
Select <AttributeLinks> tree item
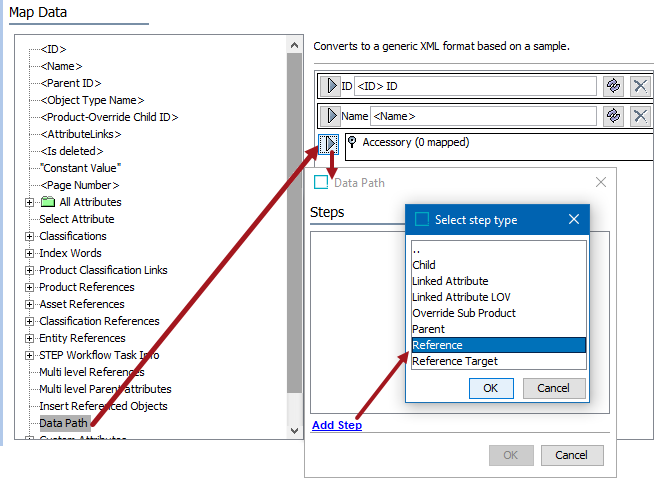(81, 134)
